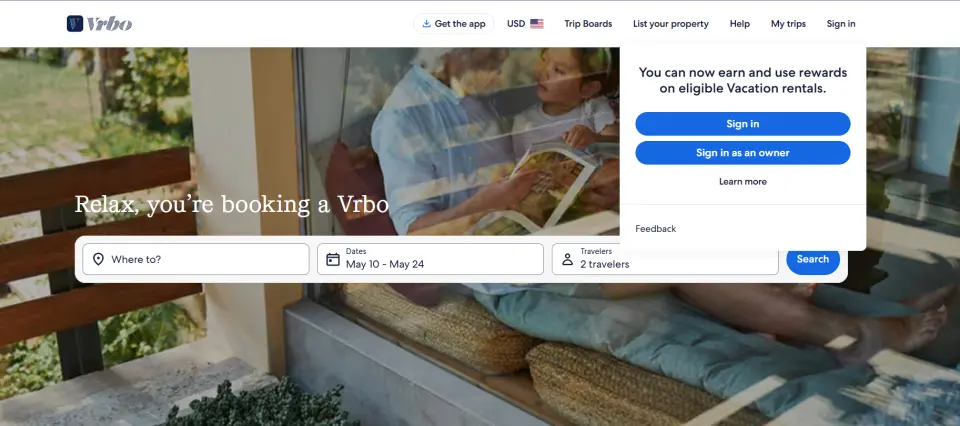Expand the 2 travelers selector

pyautogui.click(x=666, y=259)
